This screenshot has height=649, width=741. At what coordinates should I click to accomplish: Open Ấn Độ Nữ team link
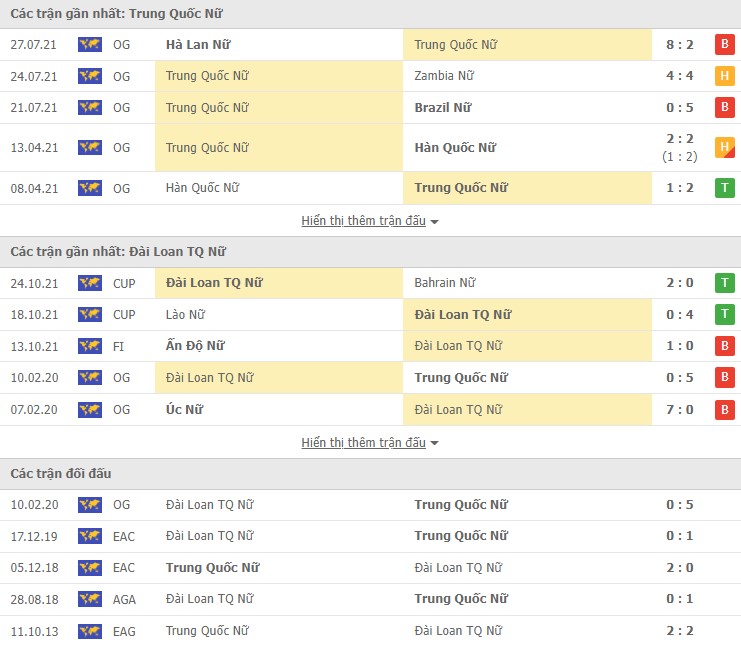pyautogui.click(x=195, y=346)
